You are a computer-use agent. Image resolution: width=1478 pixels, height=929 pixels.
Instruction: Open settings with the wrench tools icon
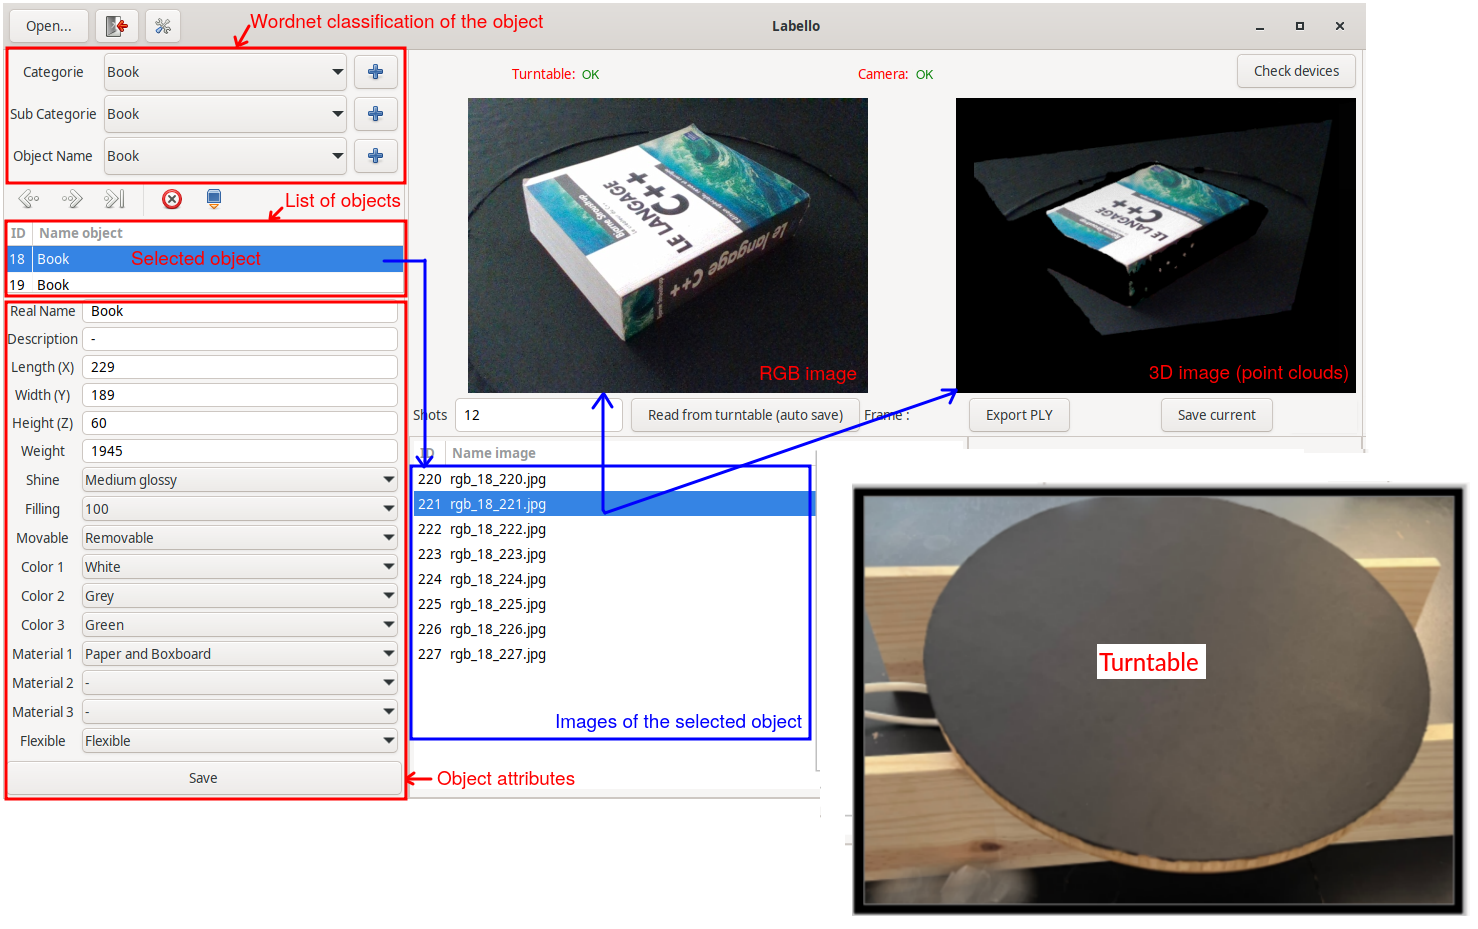coord(163,26)
